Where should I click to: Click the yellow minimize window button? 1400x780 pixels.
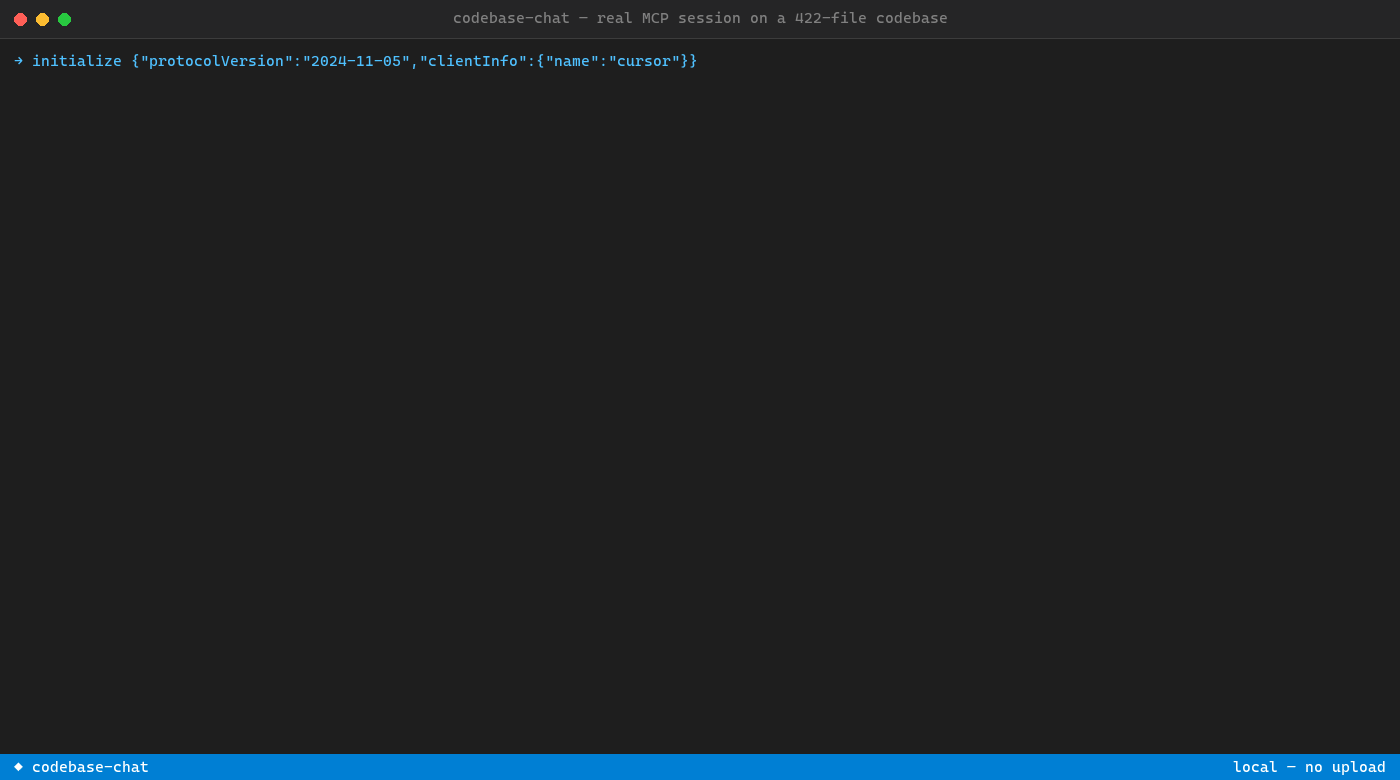42,19
